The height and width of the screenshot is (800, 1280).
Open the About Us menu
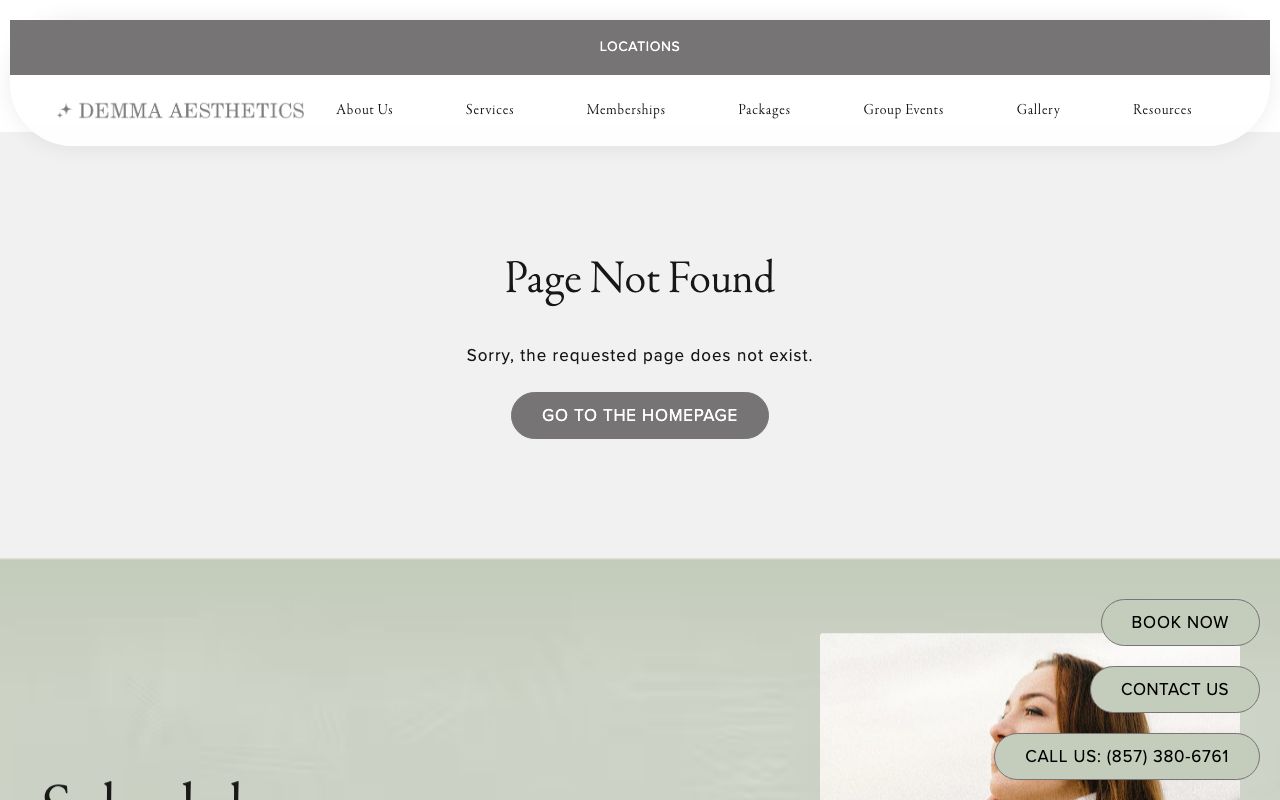click(364, 110)
